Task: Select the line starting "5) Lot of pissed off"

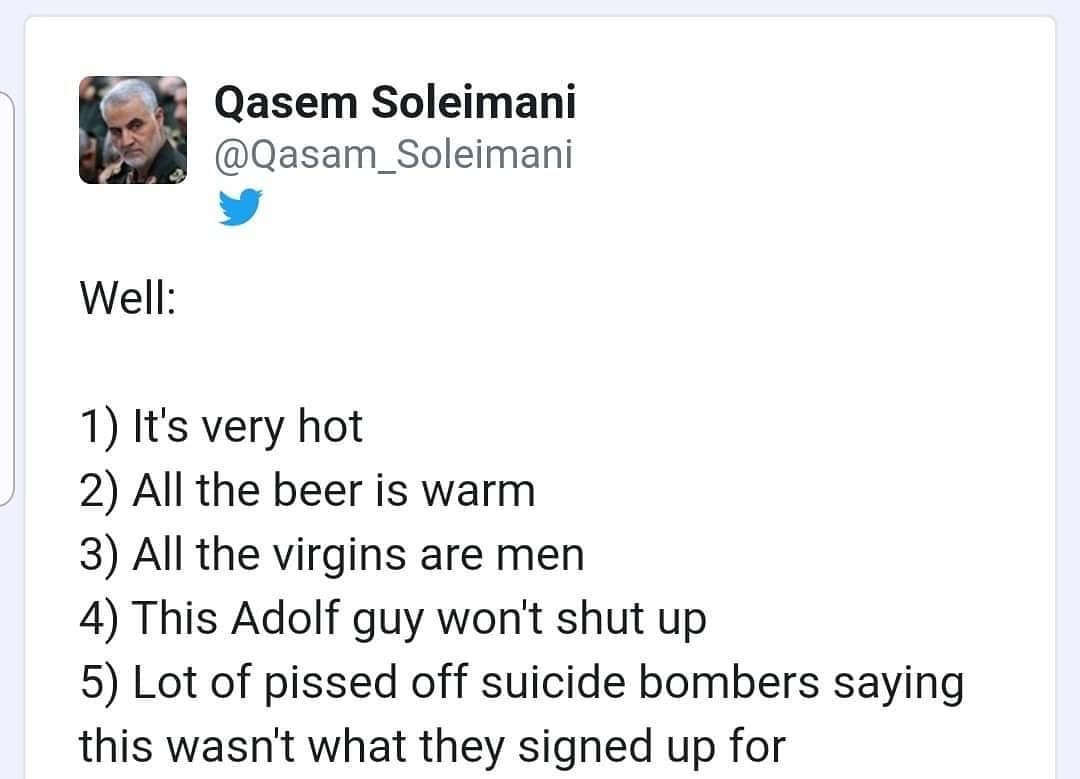Action: (x=522, y=683)
